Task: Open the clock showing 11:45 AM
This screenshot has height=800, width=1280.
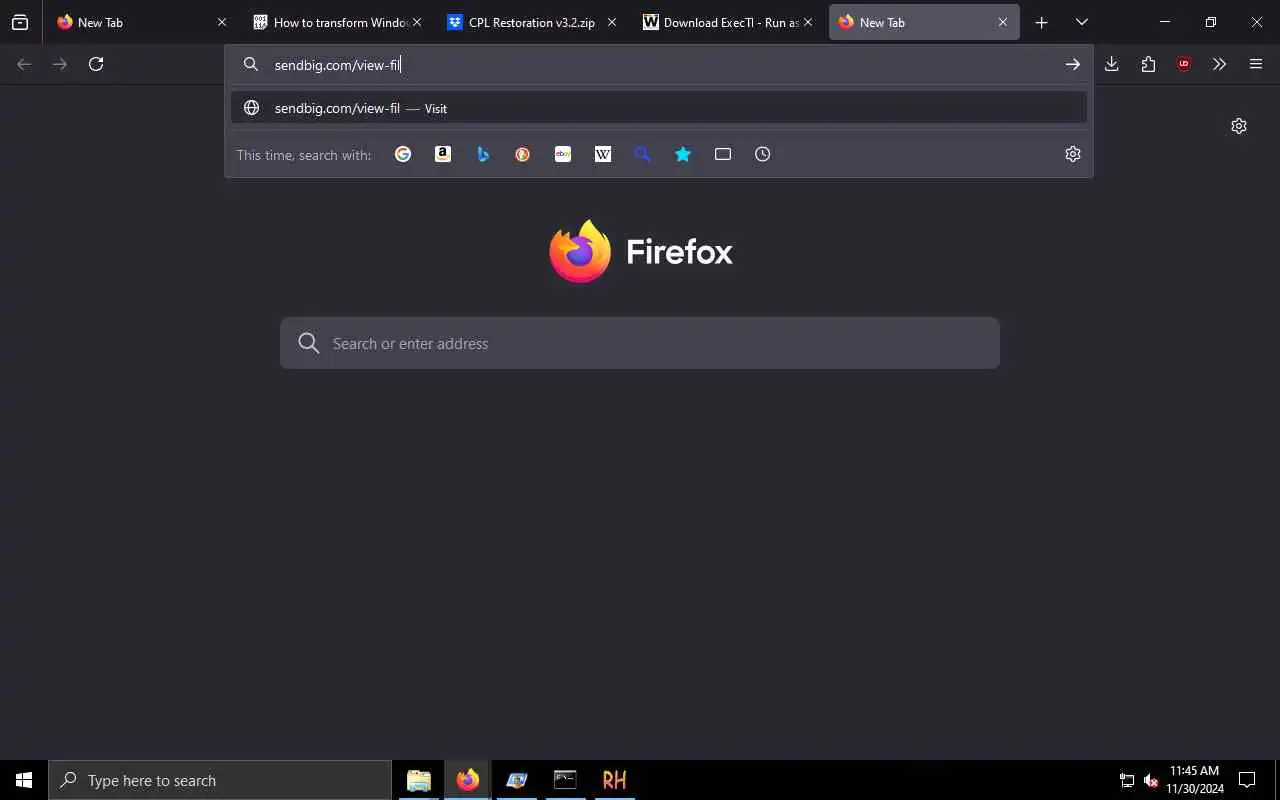Action: (x=1195, y=780)
